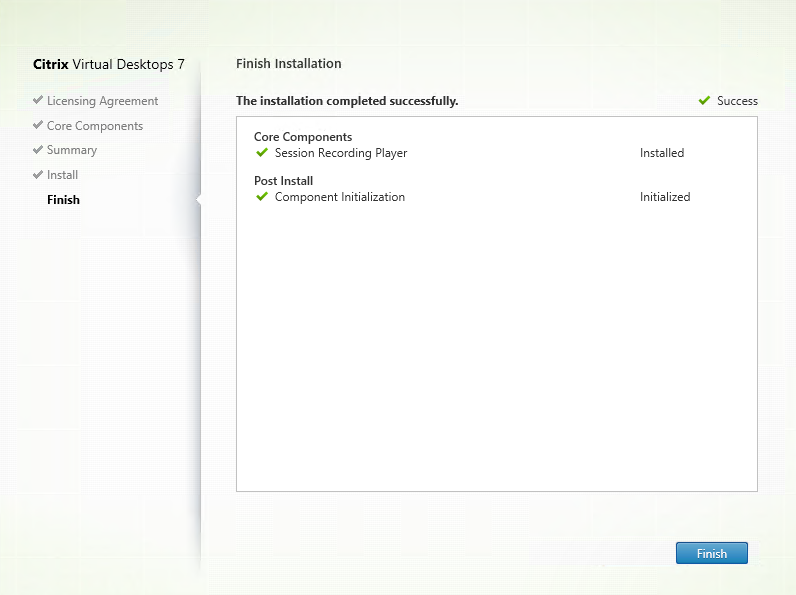Click the Install step checkmark icon

pyautogui.click(x=38, y=175)
